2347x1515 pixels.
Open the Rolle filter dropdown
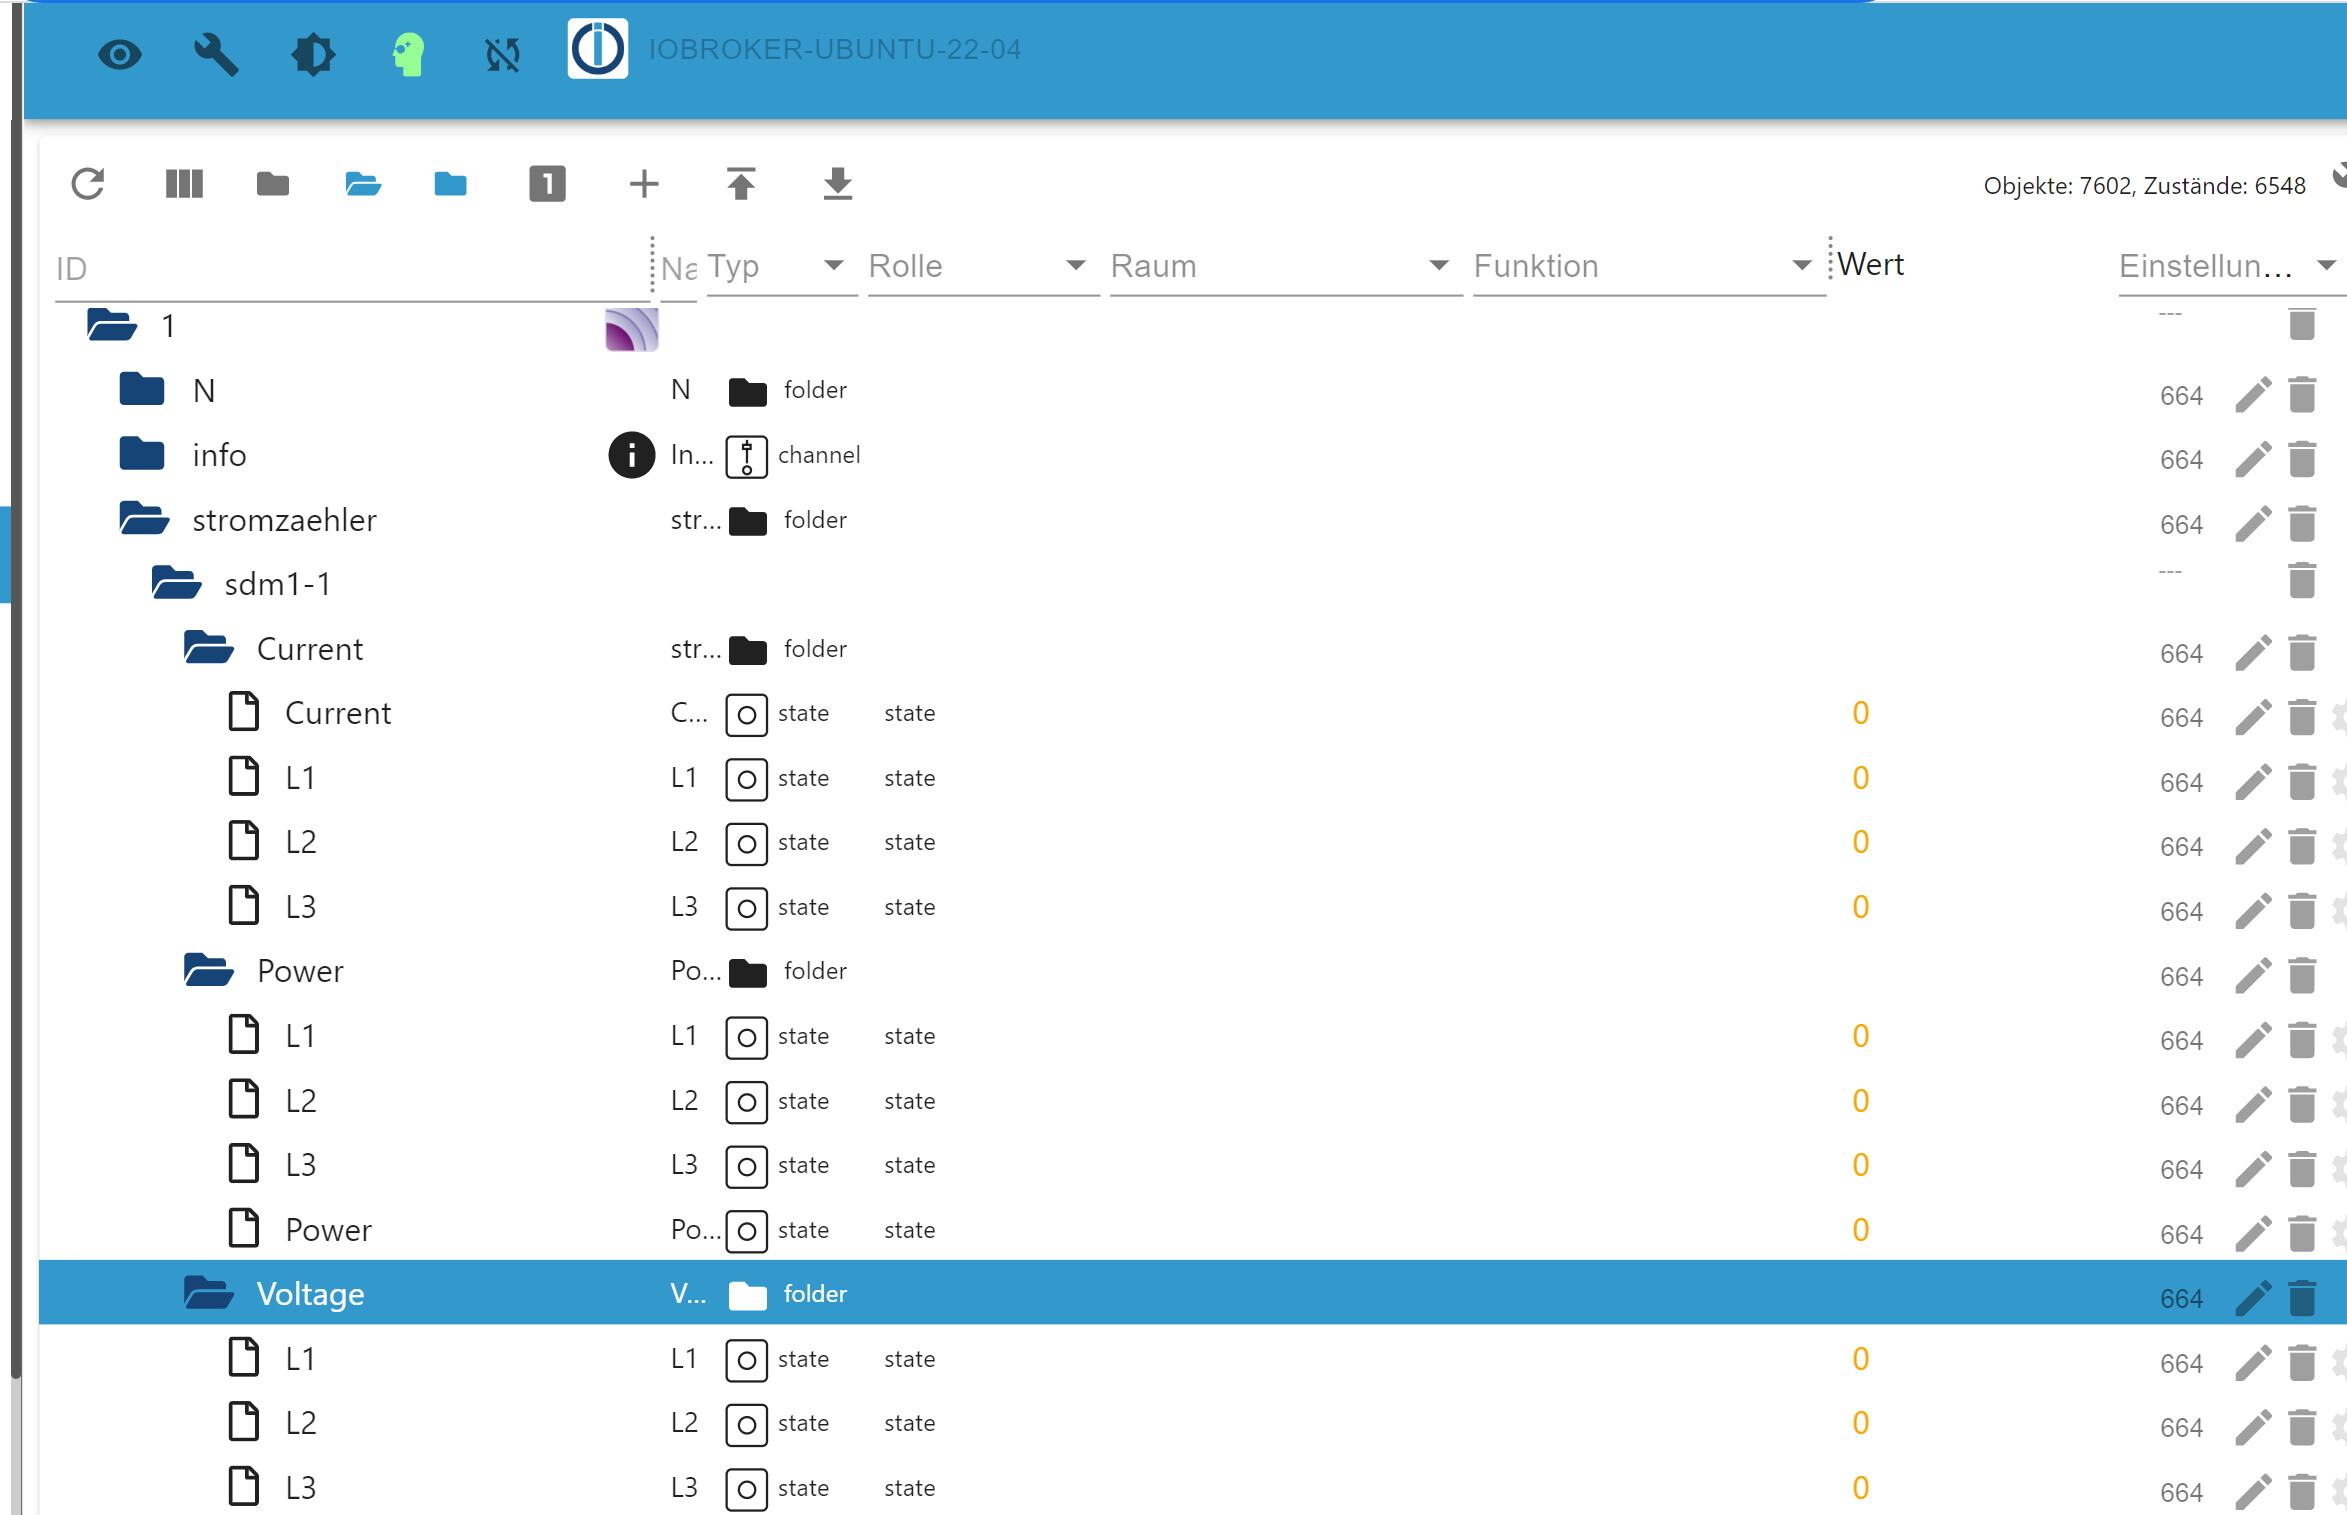983,266
